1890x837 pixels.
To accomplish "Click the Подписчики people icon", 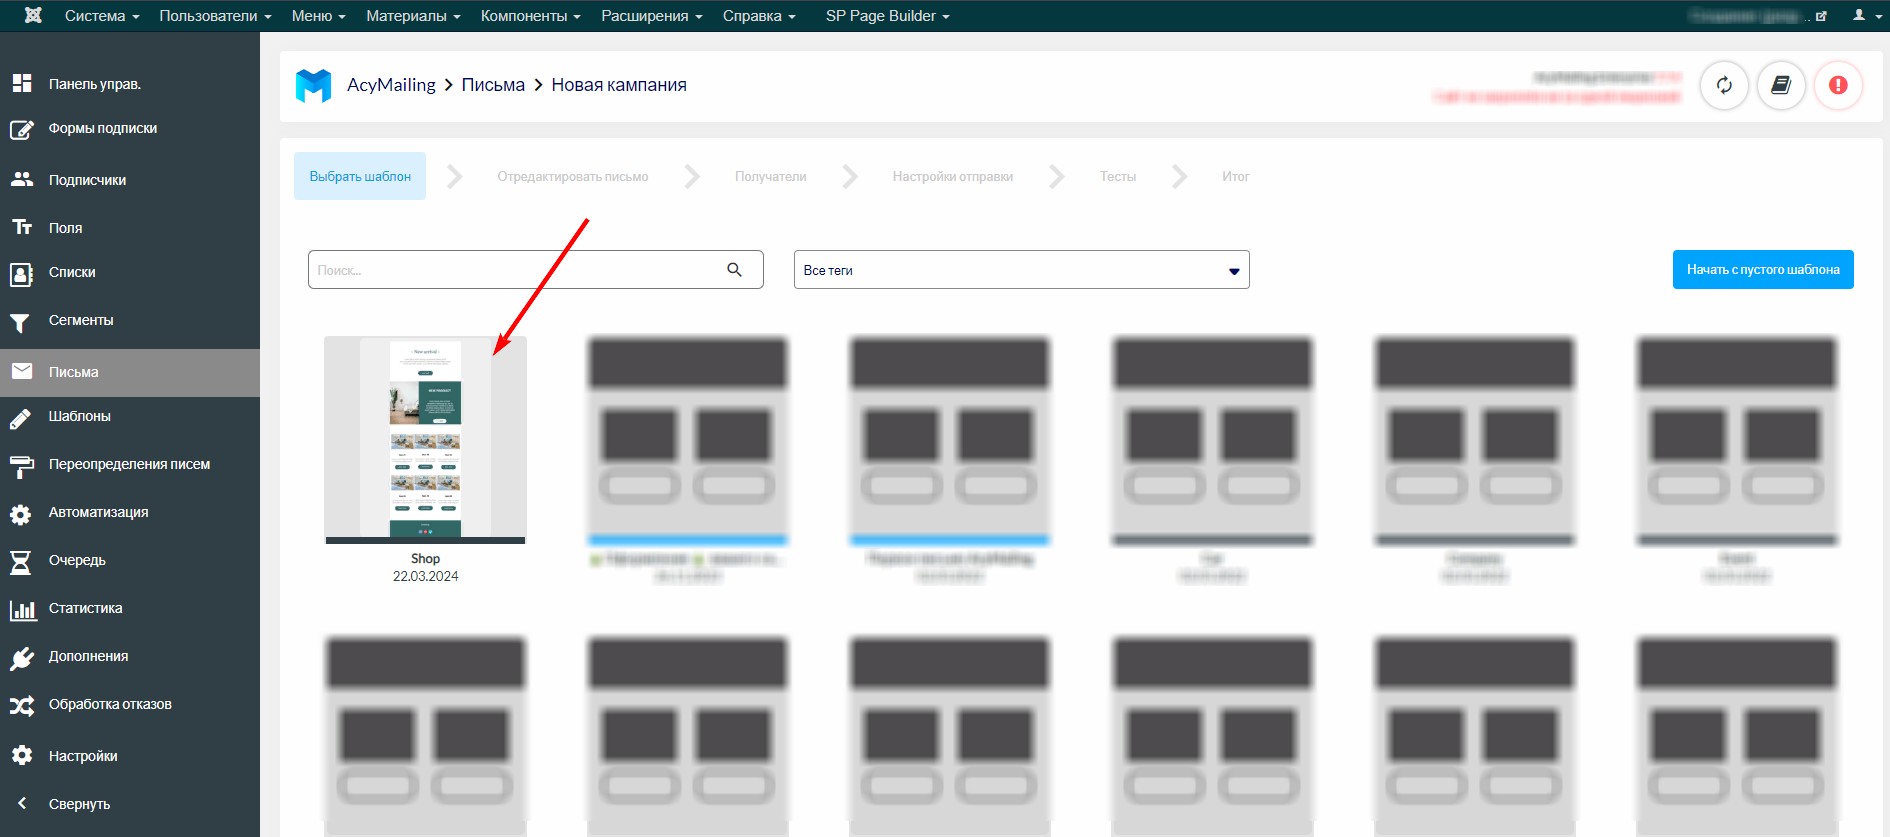I will [x=22, y=179].
